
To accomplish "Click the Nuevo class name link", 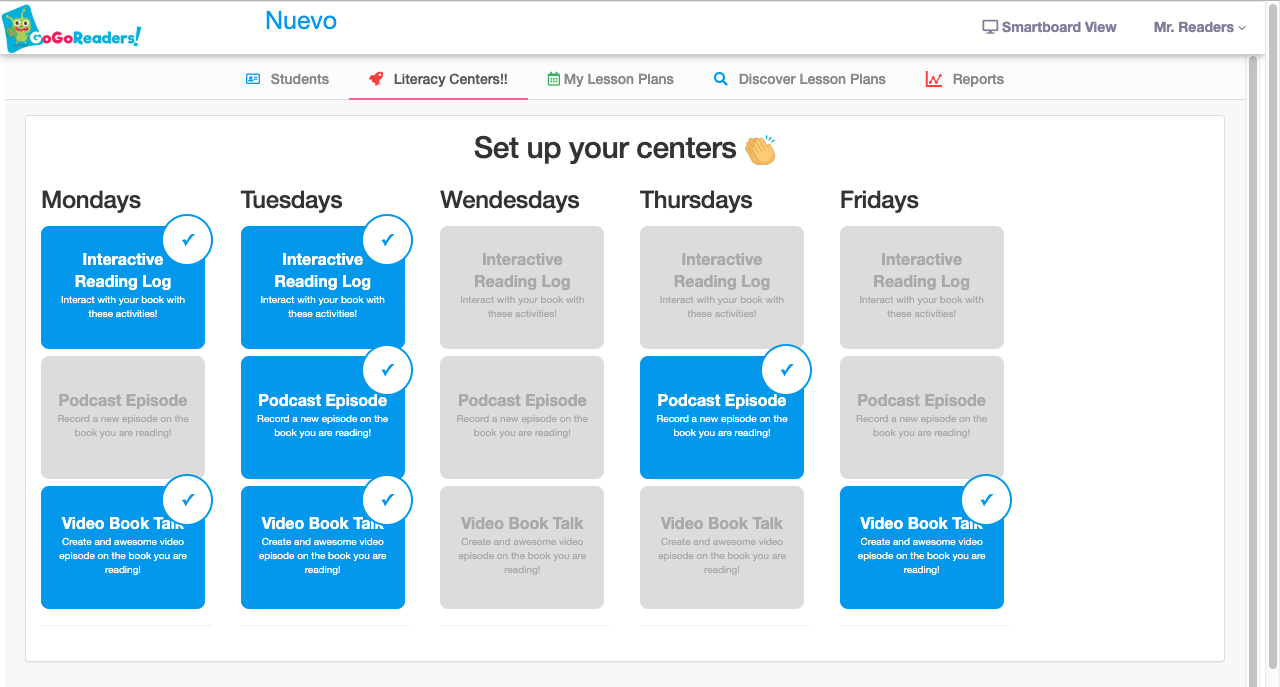I will [301, 20].
